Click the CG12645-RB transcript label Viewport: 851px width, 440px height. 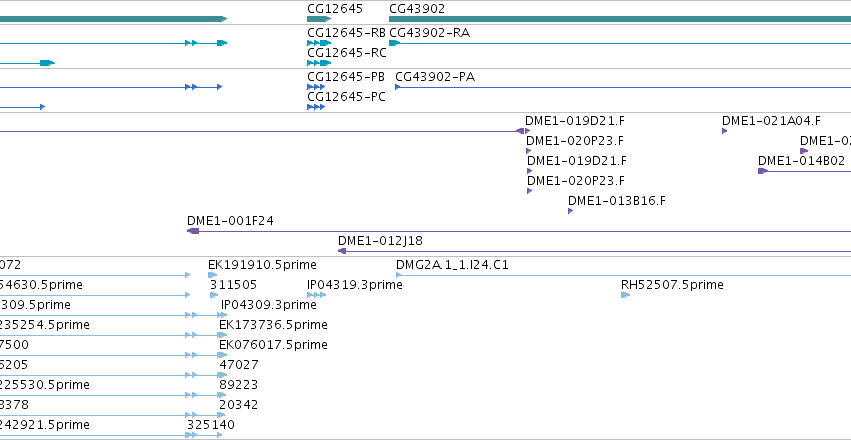tap(346, 33)
